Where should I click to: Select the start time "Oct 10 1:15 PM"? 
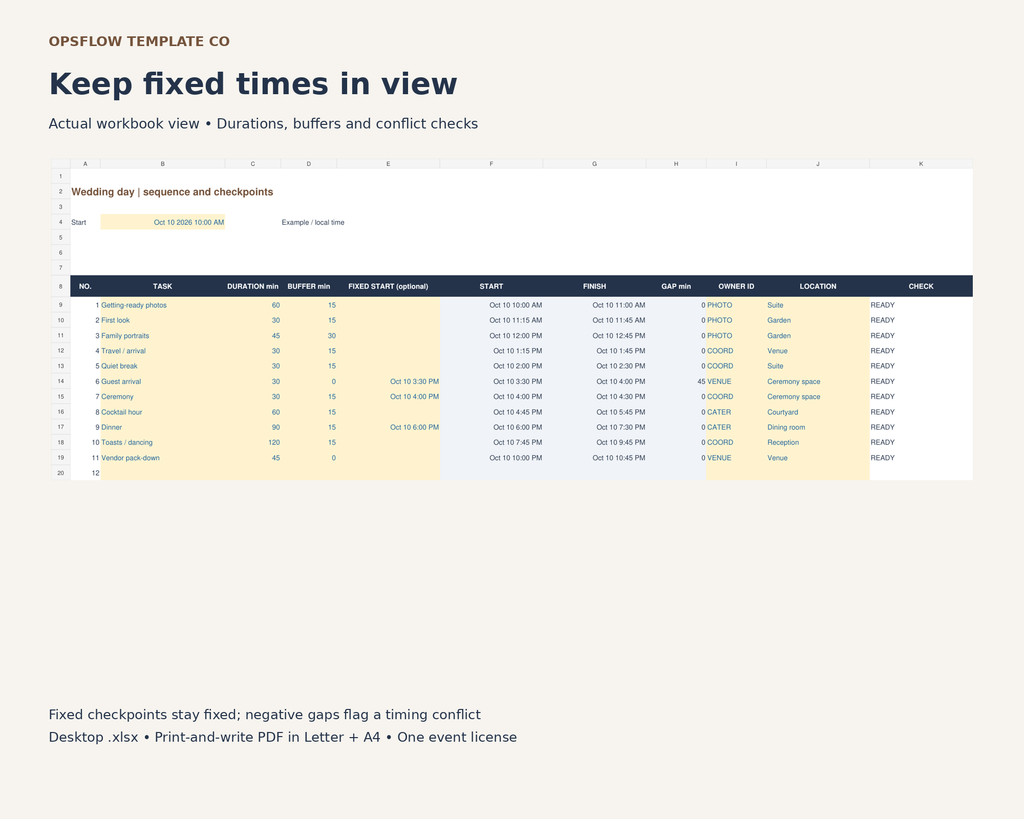491,351
